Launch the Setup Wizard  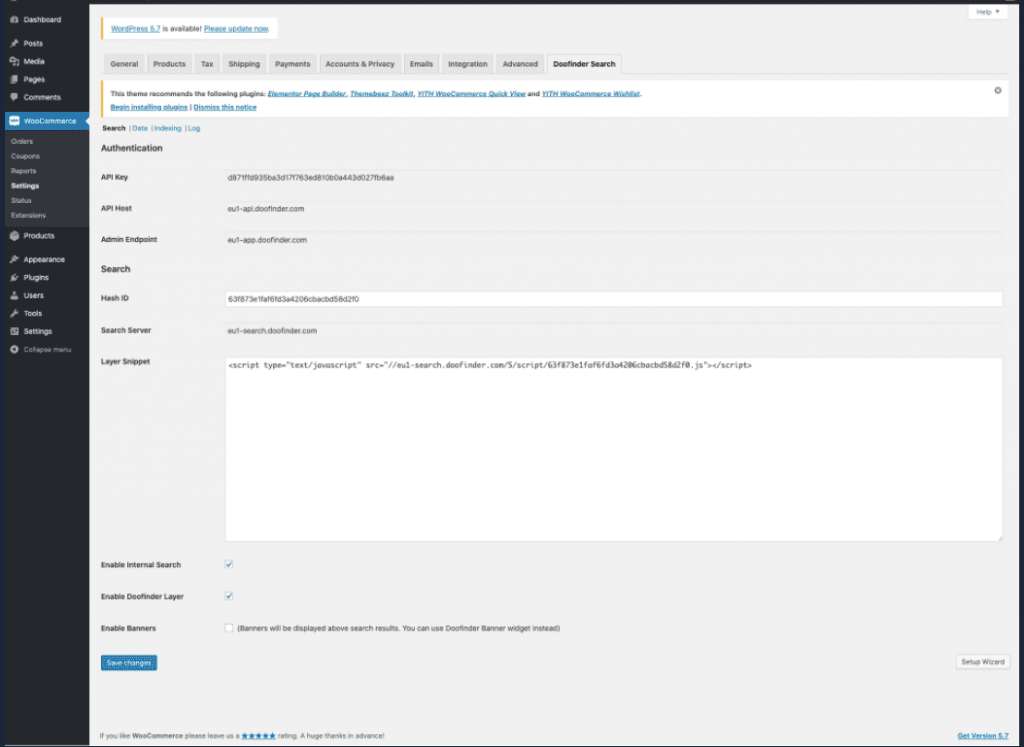point(982,662)
